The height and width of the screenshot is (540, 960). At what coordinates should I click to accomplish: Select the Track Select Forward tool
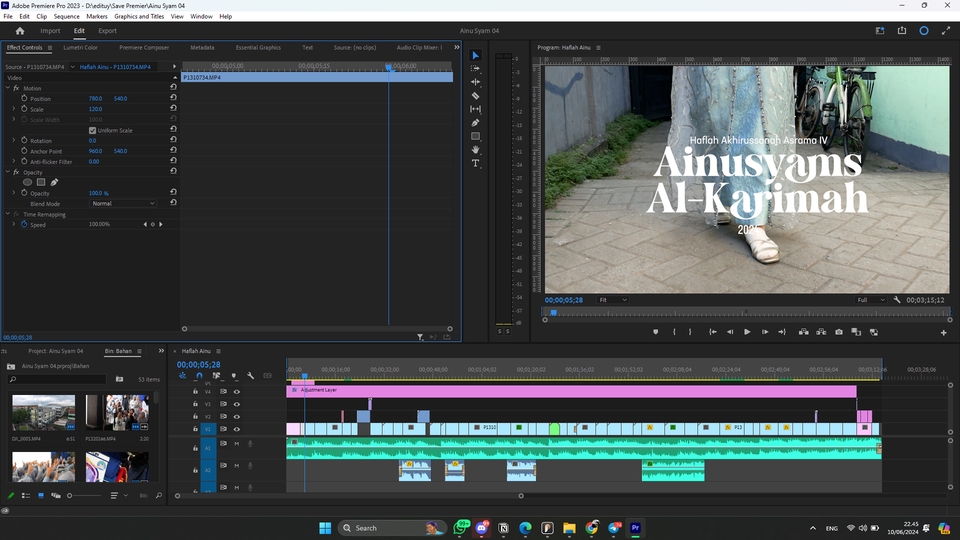point(475,69)
